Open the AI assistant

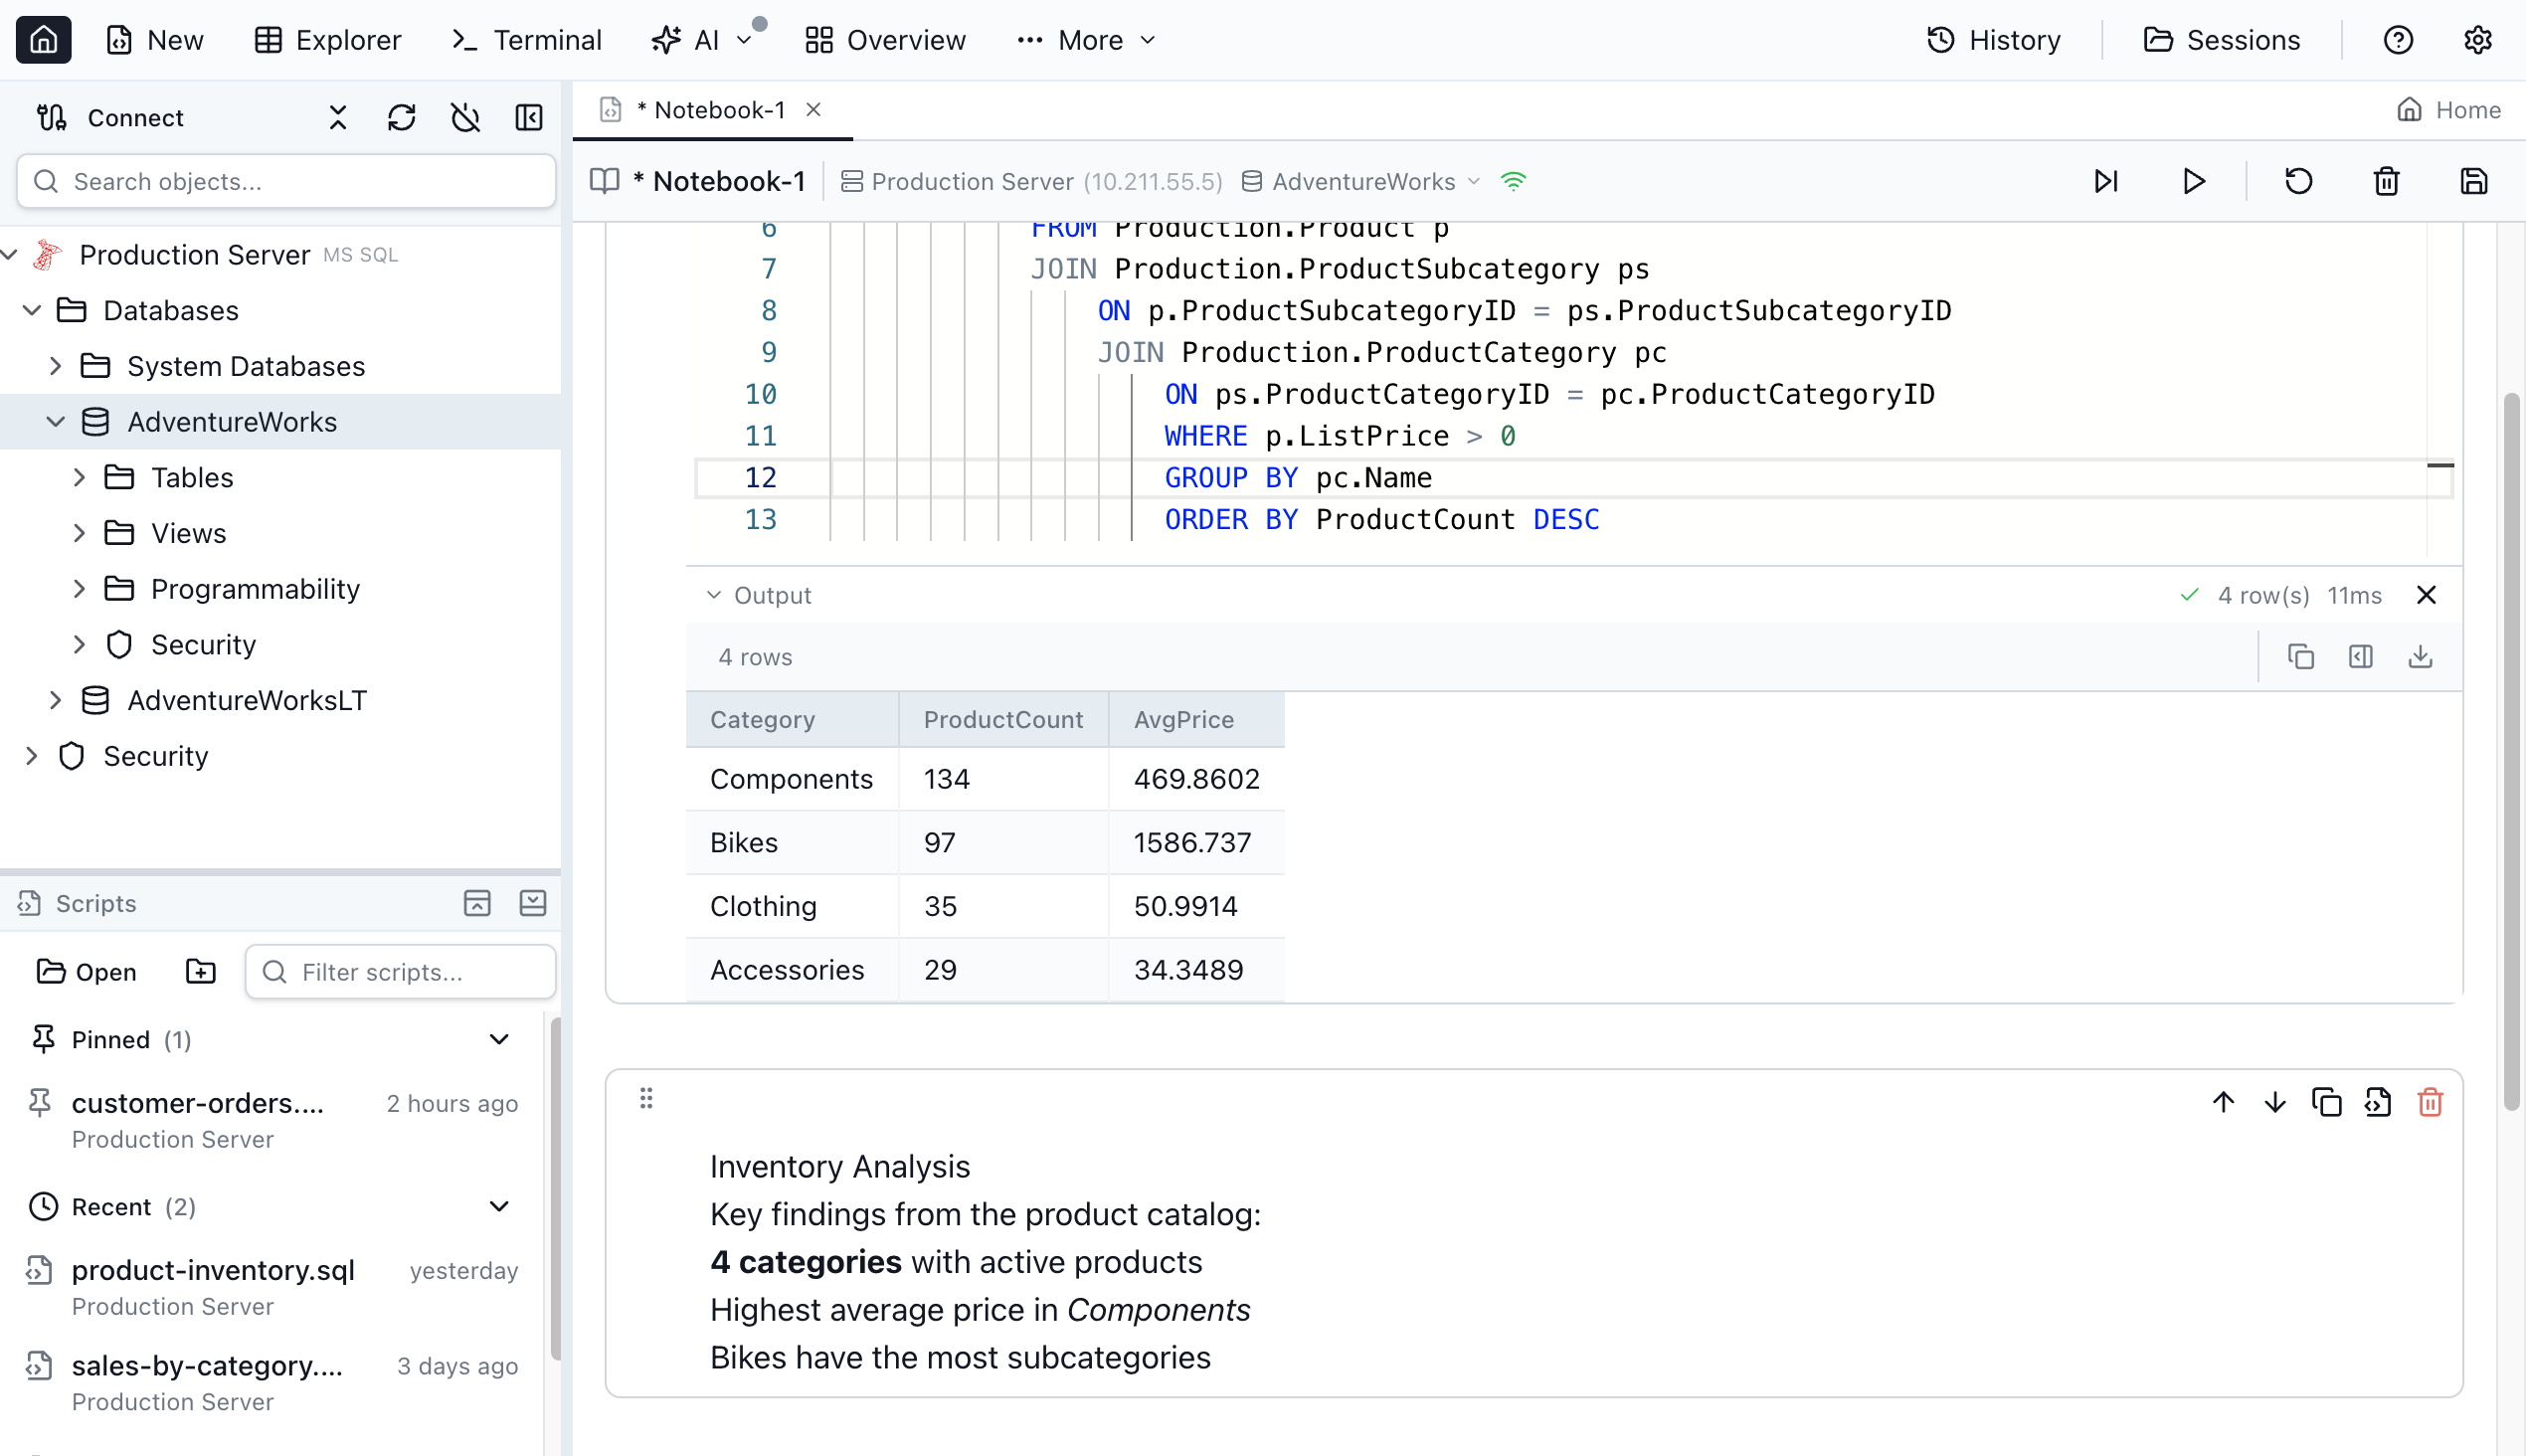click(x=700, y=40)
